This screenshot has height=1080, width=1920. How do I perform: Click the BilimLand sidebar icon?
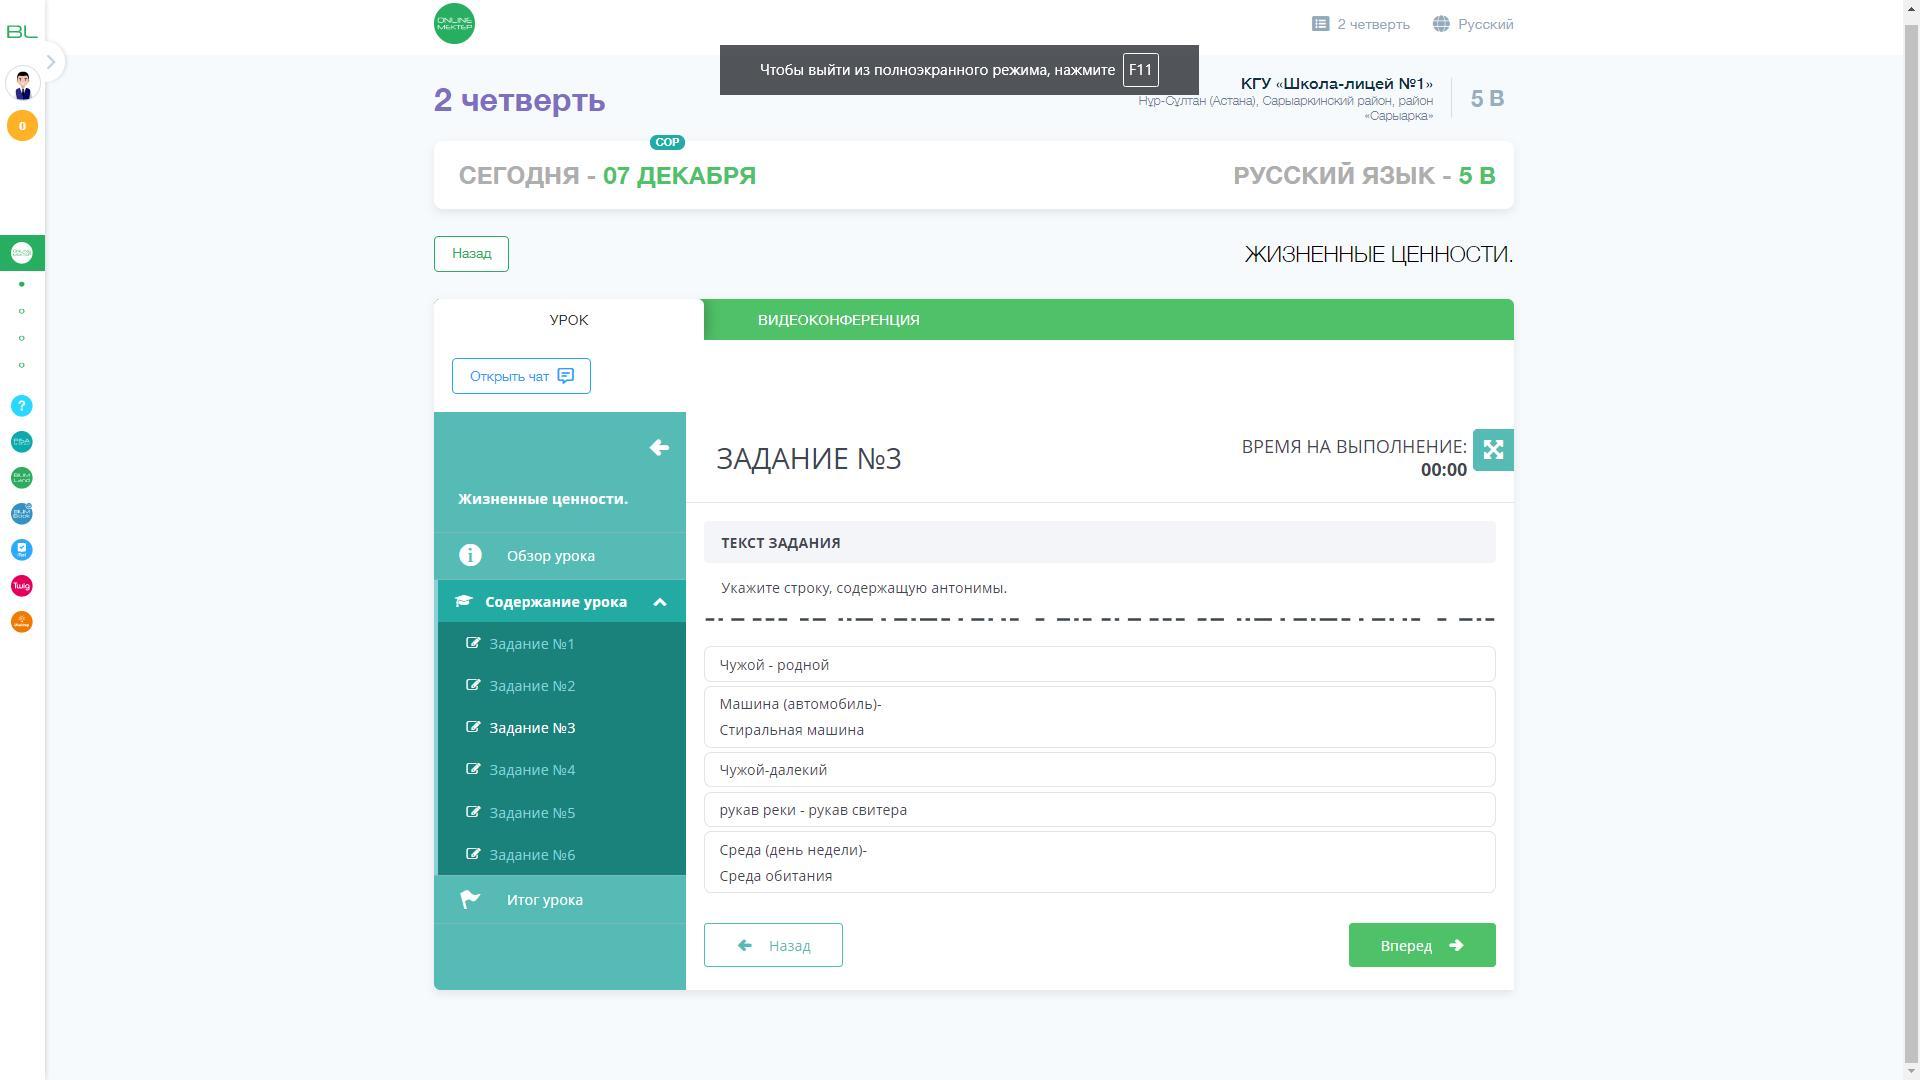pyautogui.click(x=22, y=478)
